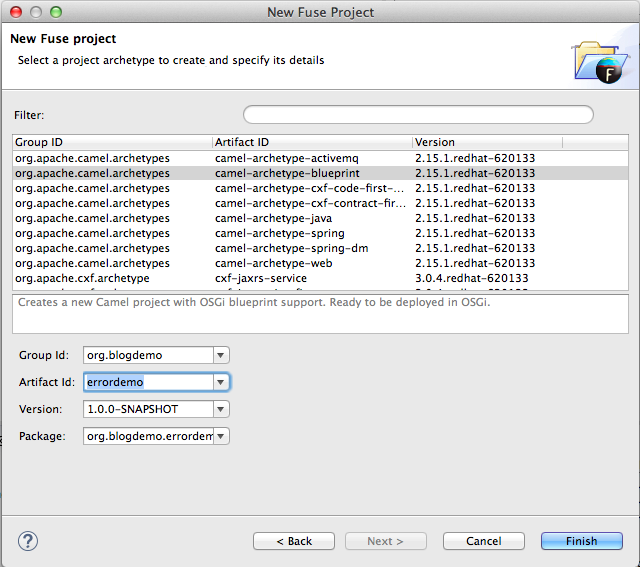Click the org.apache.cxf.archetype group cell

(82, 278)
